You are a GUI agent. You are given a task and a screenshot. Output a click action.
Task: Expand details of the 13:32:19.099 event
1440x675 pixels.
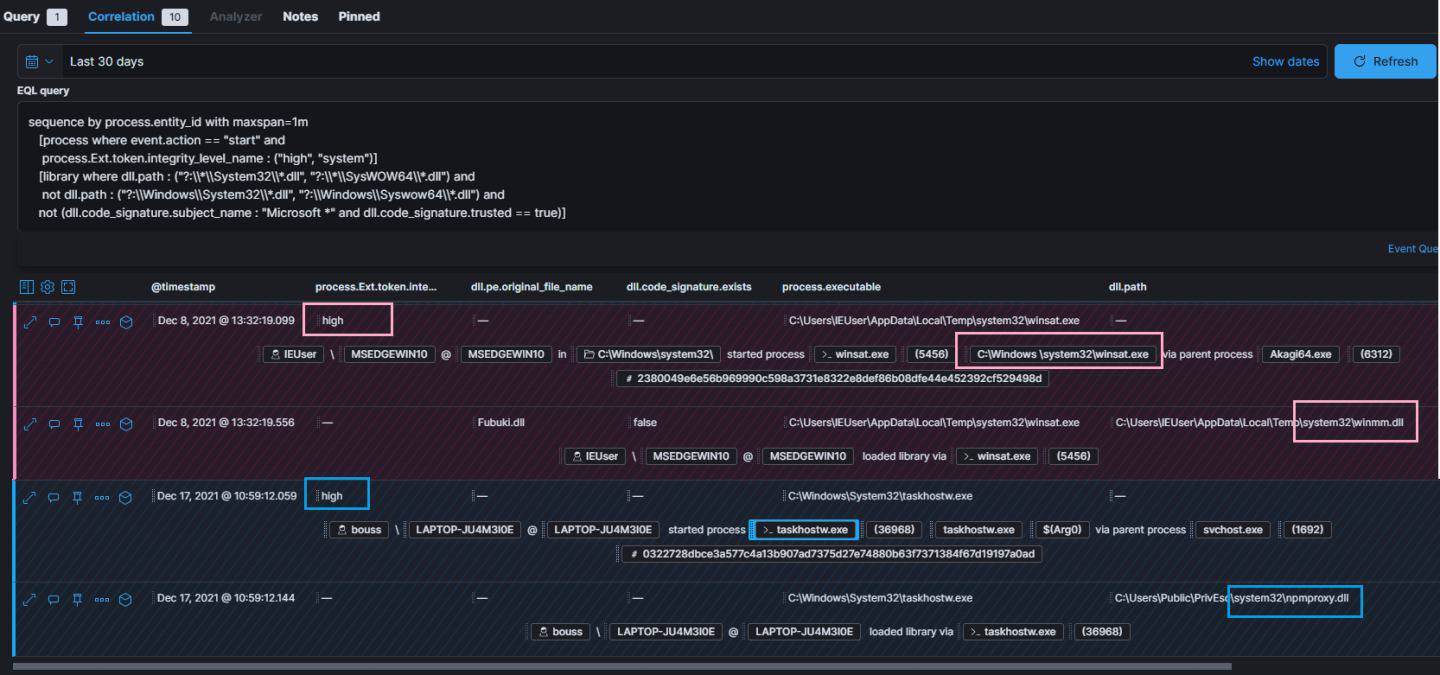coord(30,321)
